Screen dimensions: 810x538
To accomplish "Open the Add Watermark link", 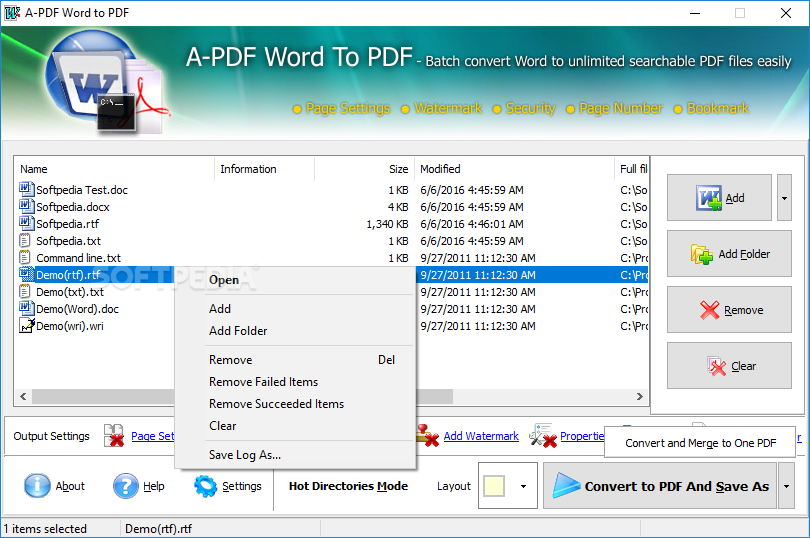I will [481, 436].
